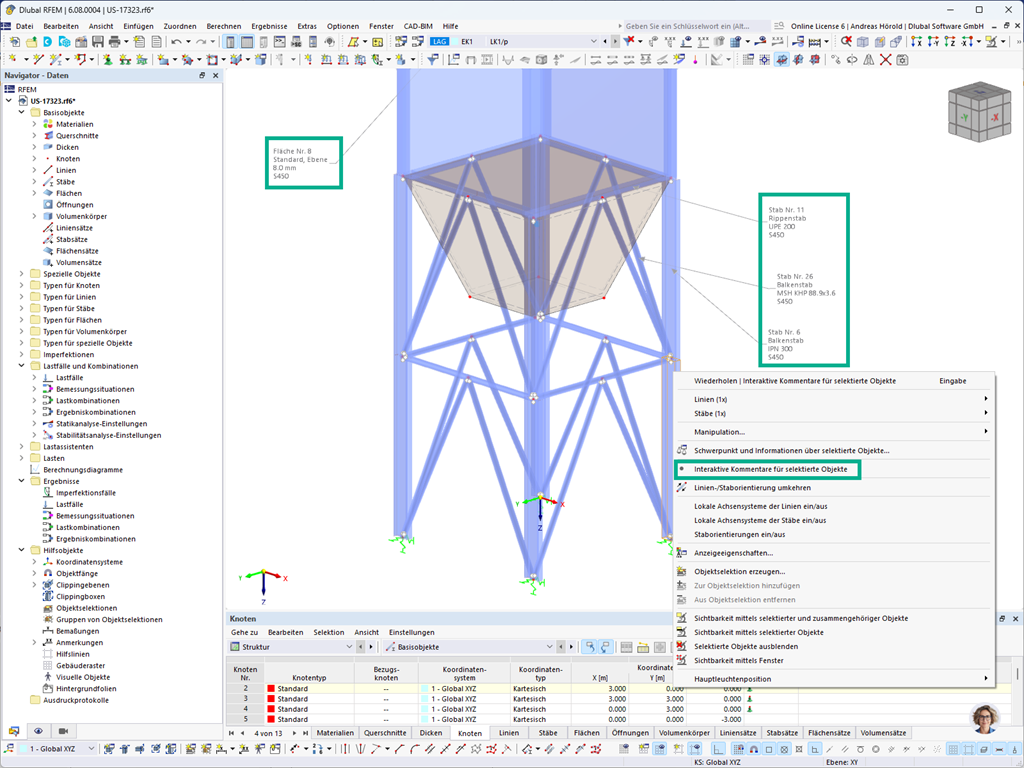Click the new node star icon

point(13,59)
